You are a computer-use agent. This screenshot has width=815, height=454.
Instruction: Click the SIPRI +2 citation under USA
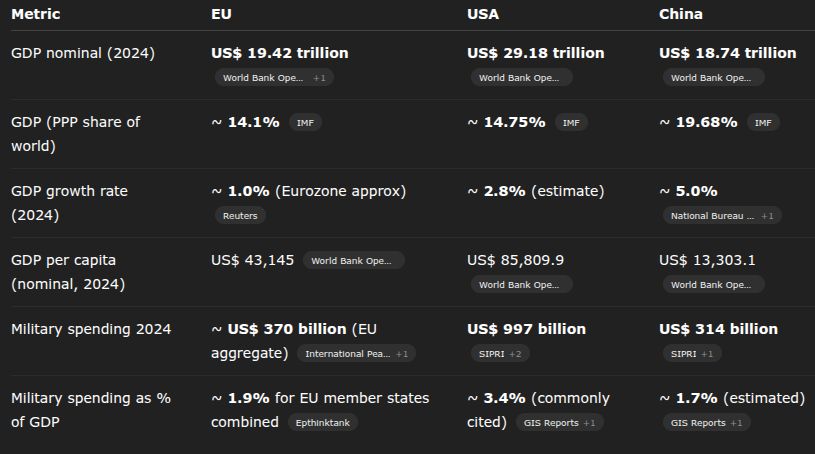pos(499,354)
